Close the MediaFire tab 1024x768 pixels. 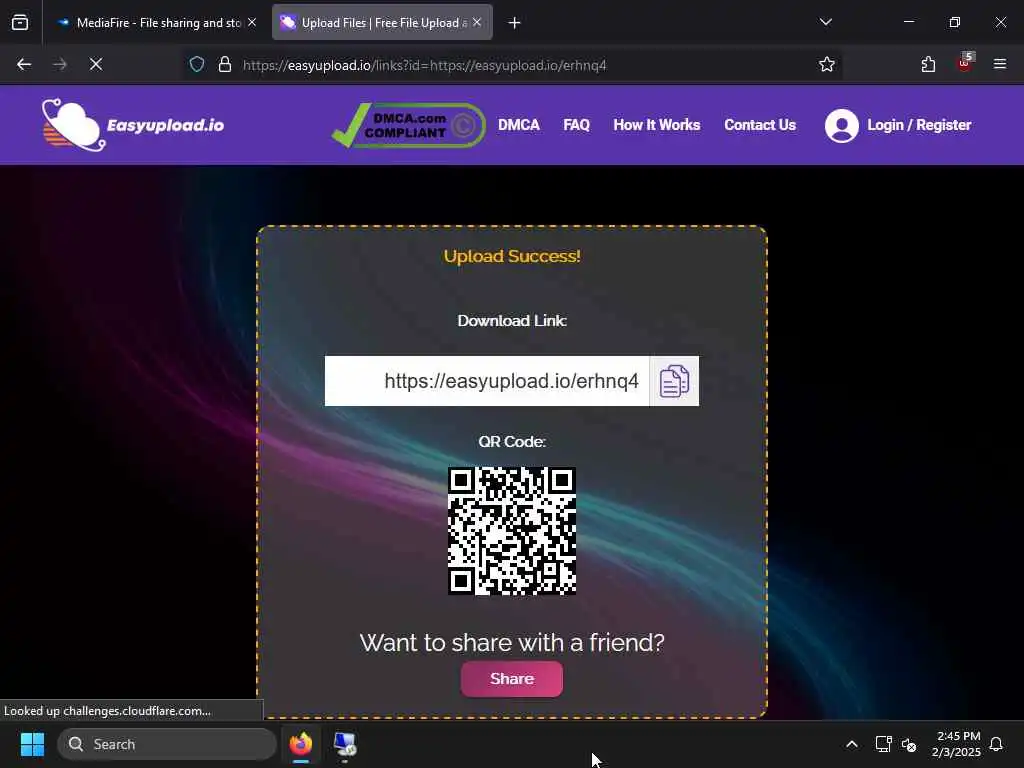(252, 22)
